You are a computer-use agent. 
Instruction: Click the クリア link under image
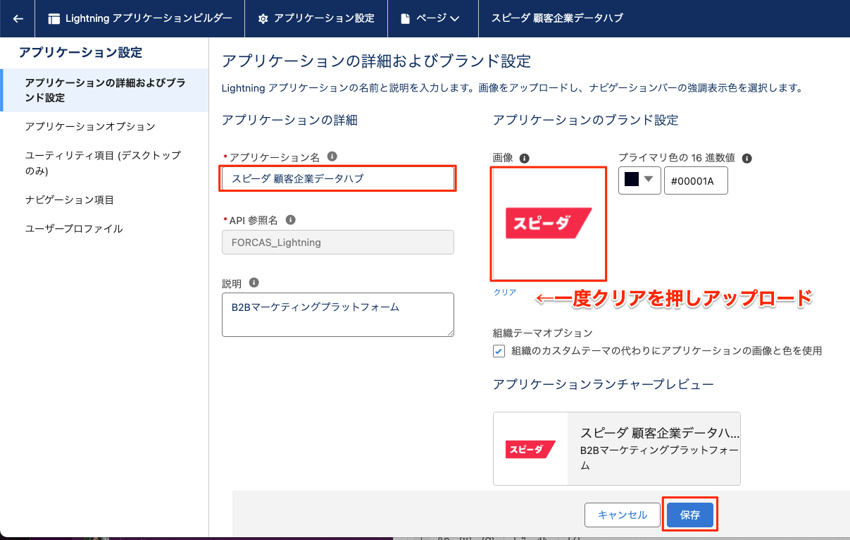pyautogui.click(x=505, y=292)
